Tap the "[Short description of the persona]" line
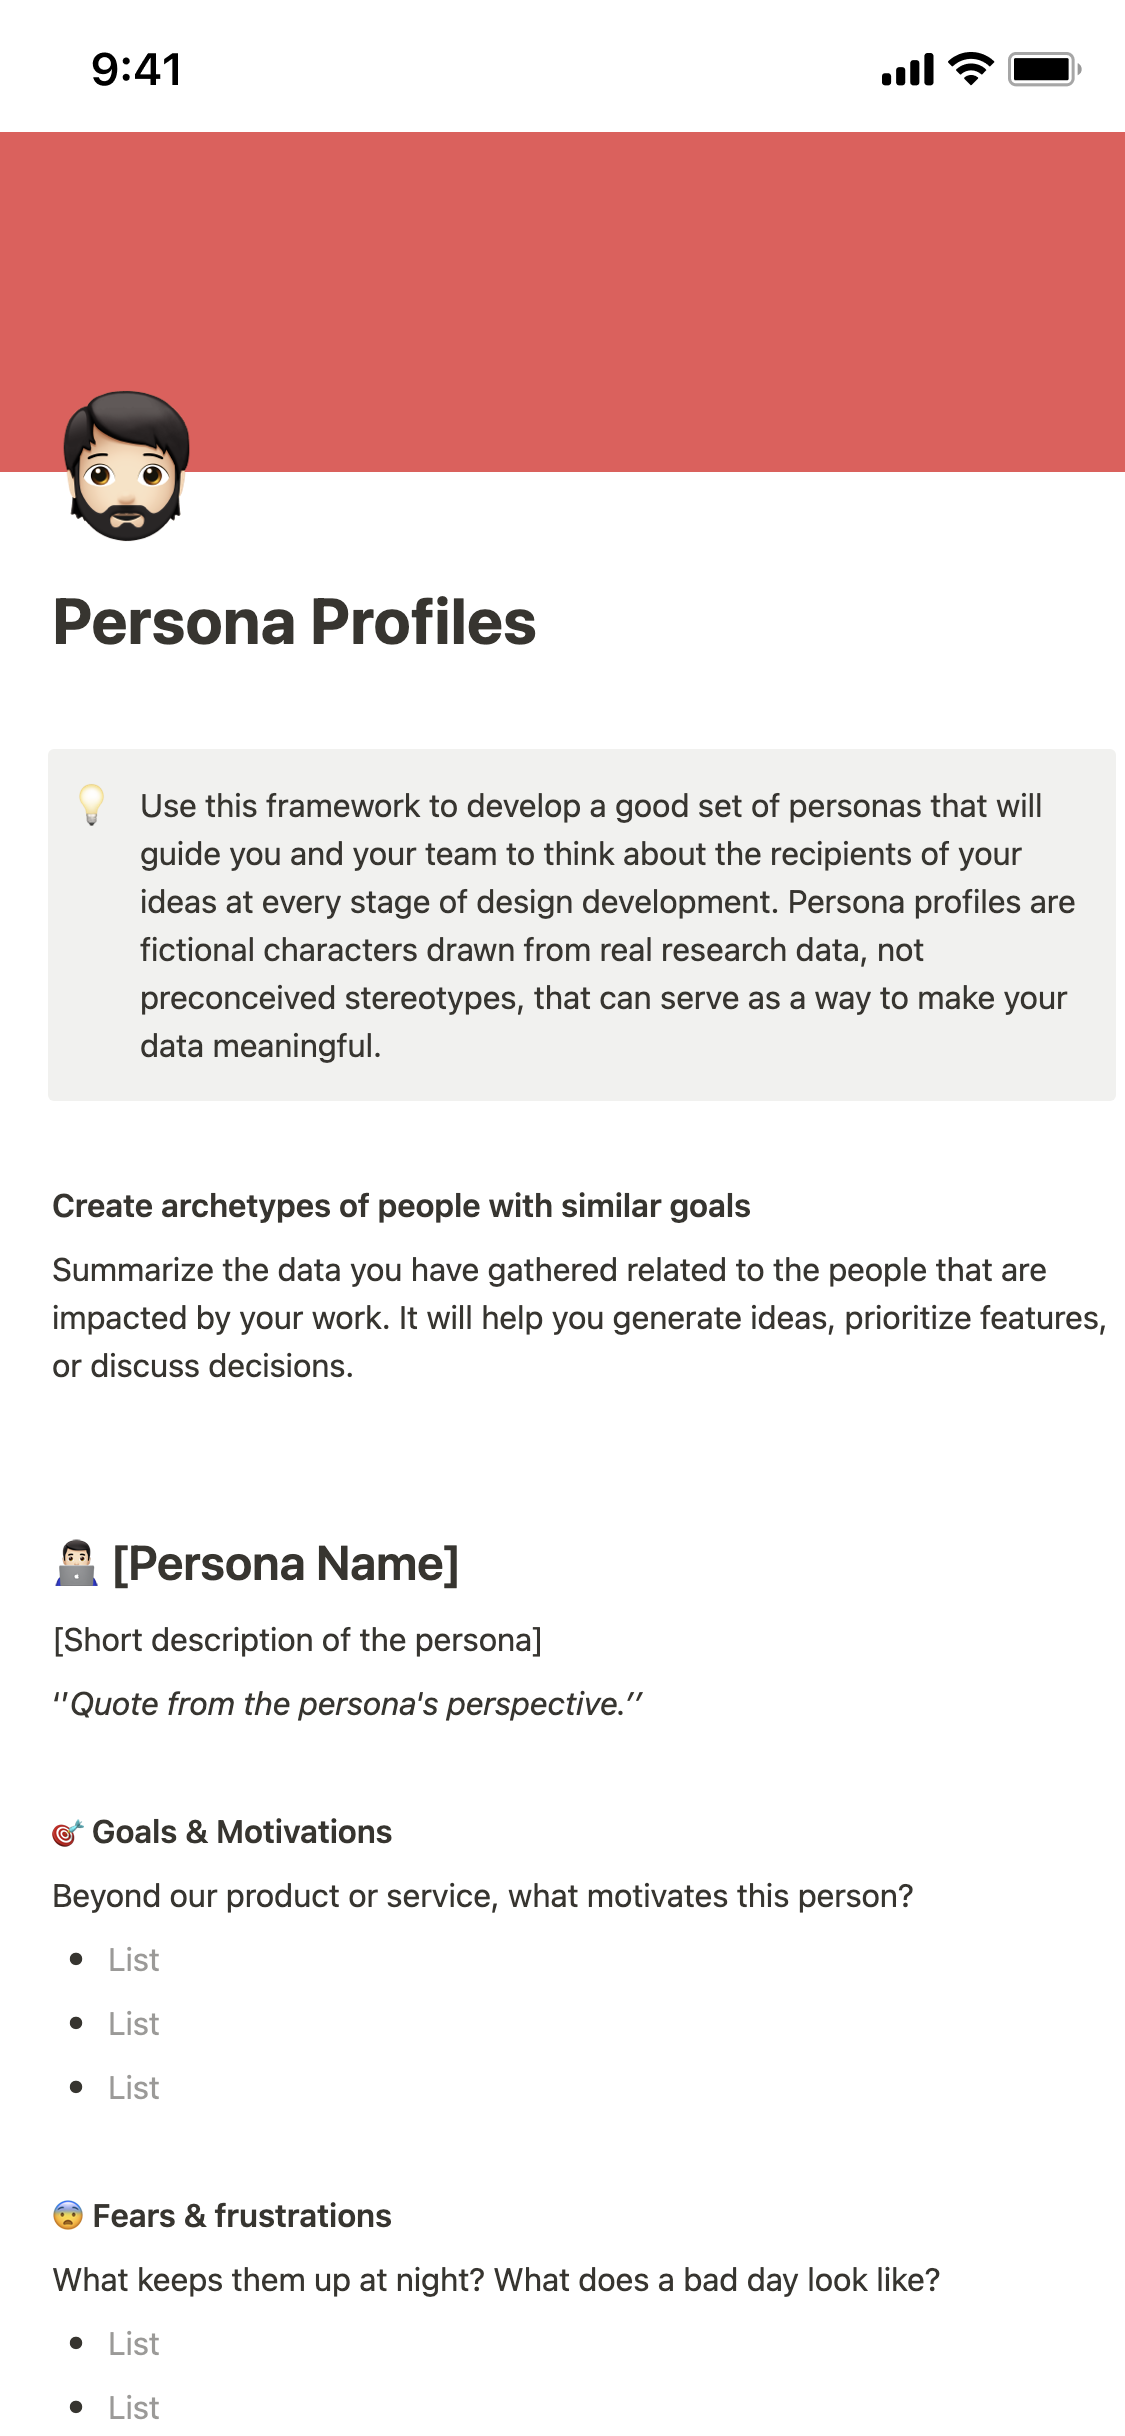The height and width of the screenshot is (2436, 1125). click(297, 1640)
